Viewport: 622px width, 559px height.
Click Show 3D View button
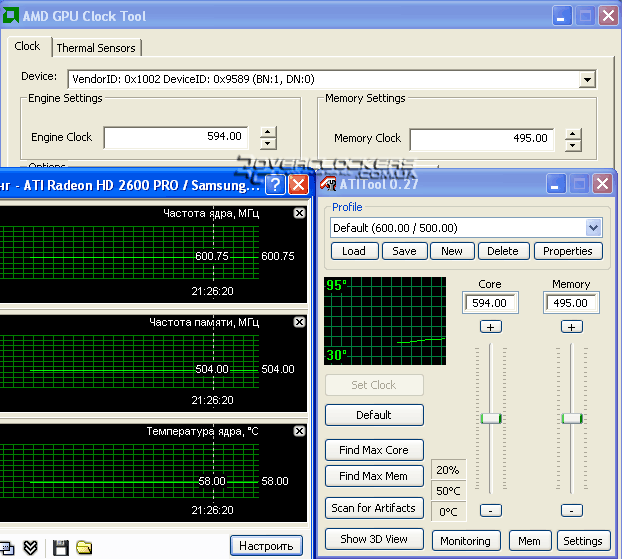coord(374,539)
